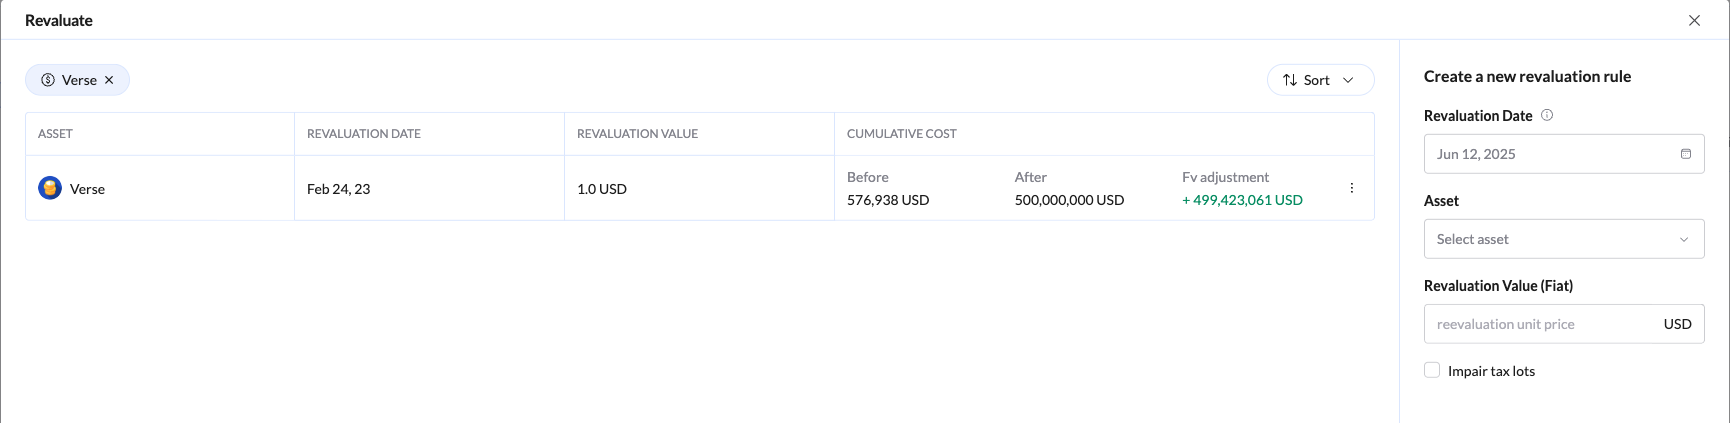Close the Revaluate dialog
Viewport: 1730px width, 423px height.
click(1694, 20)
